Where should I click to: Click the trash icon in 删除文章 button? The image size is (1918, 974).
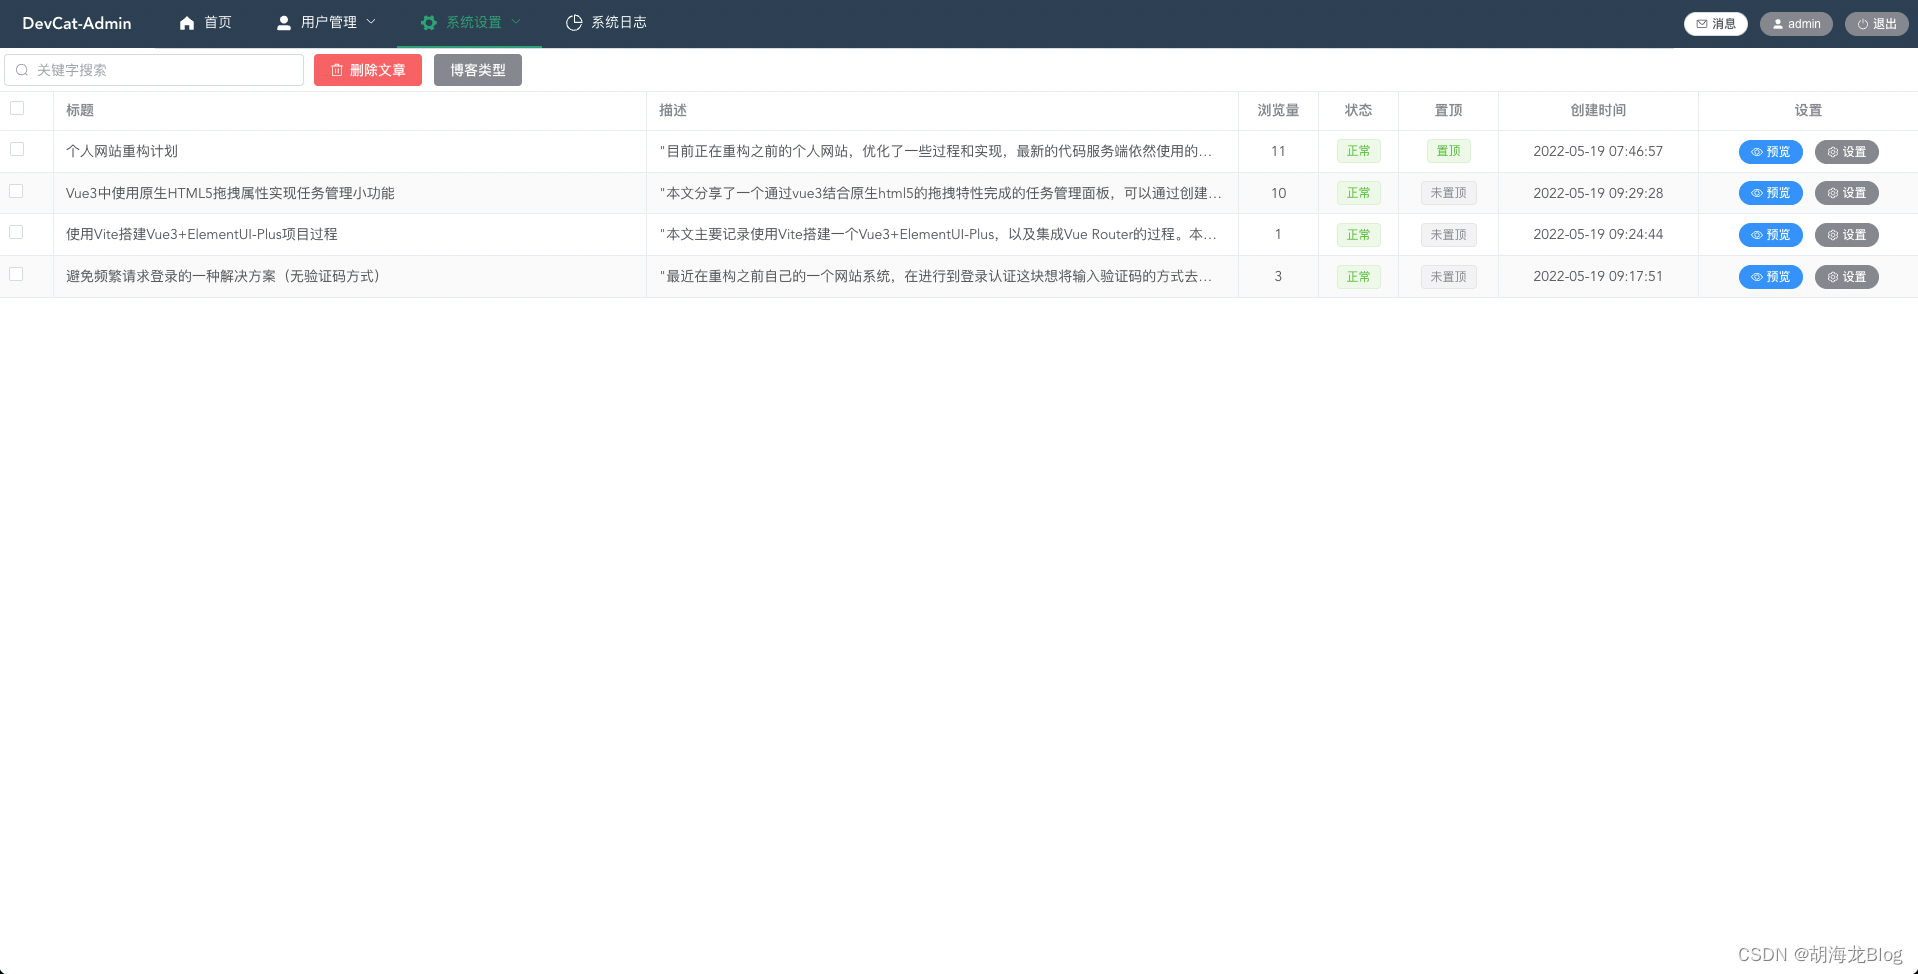(337, 70)
